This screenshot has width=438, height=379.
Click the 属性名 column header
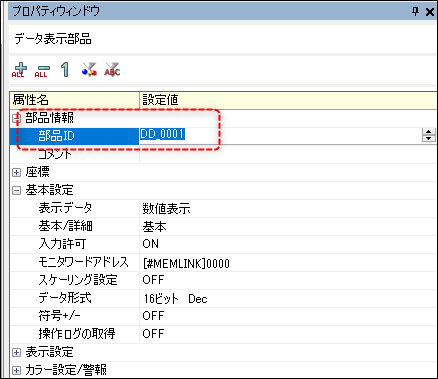pyautogui.click(x=74, y=100)
